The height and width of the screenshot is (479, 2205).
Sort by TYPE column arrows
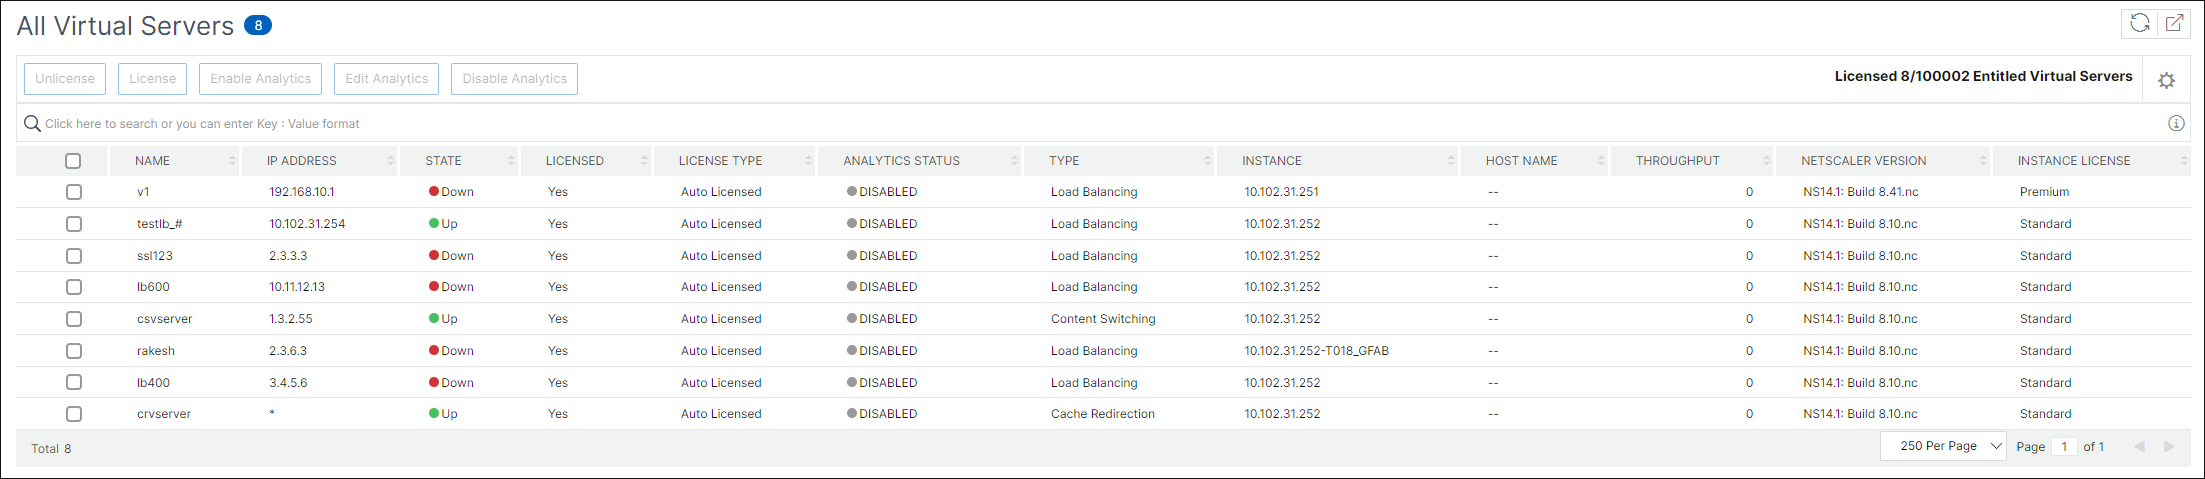tap(1207, 161)
